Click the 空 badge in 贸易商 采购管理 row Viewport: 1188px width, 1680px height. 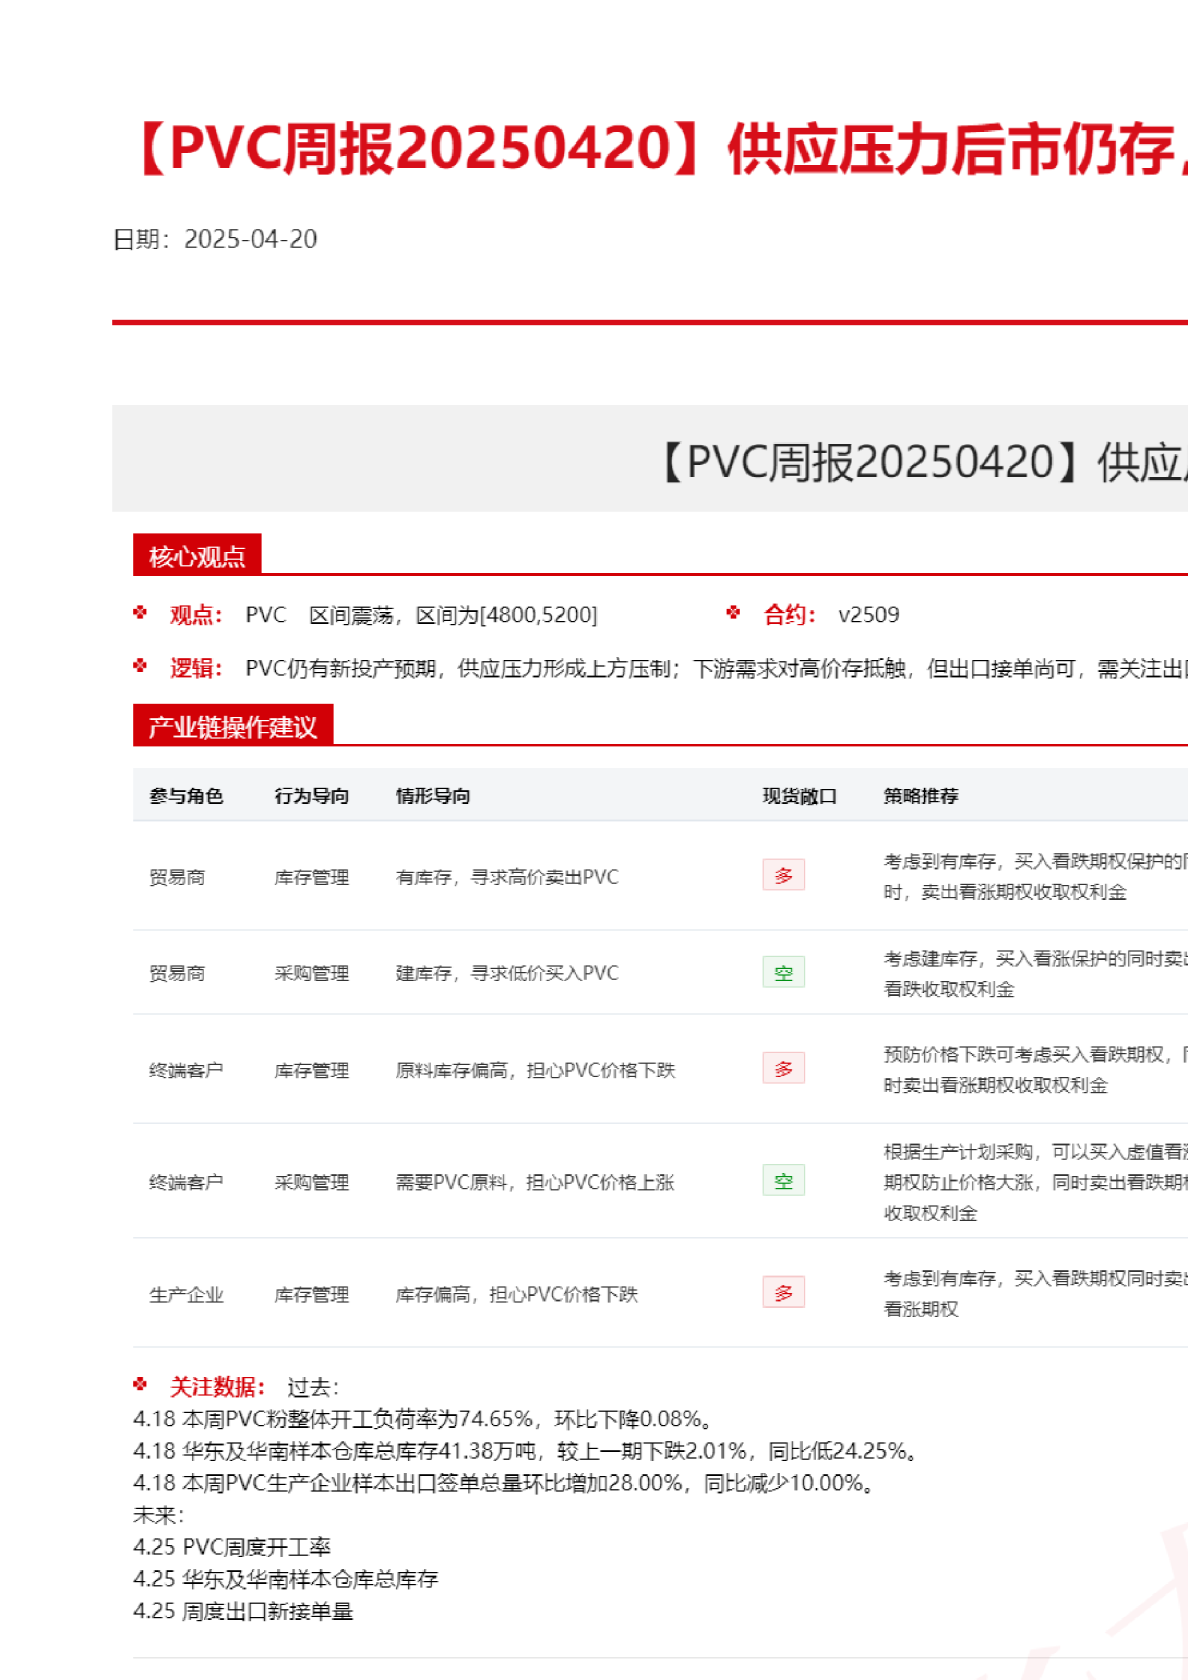(x=783, y=973)
